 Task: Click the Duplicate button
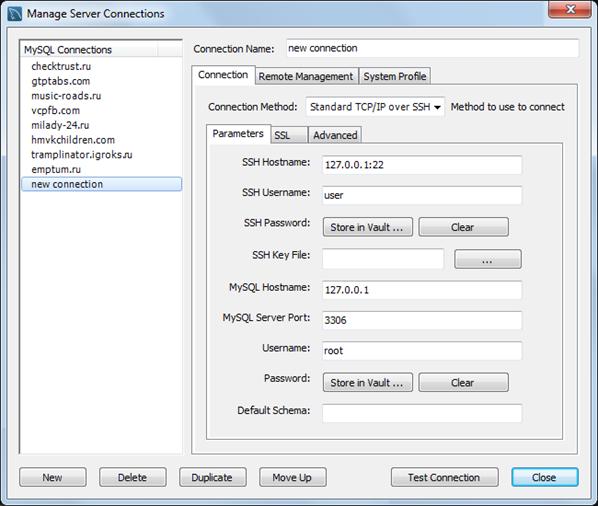[212, 477]
